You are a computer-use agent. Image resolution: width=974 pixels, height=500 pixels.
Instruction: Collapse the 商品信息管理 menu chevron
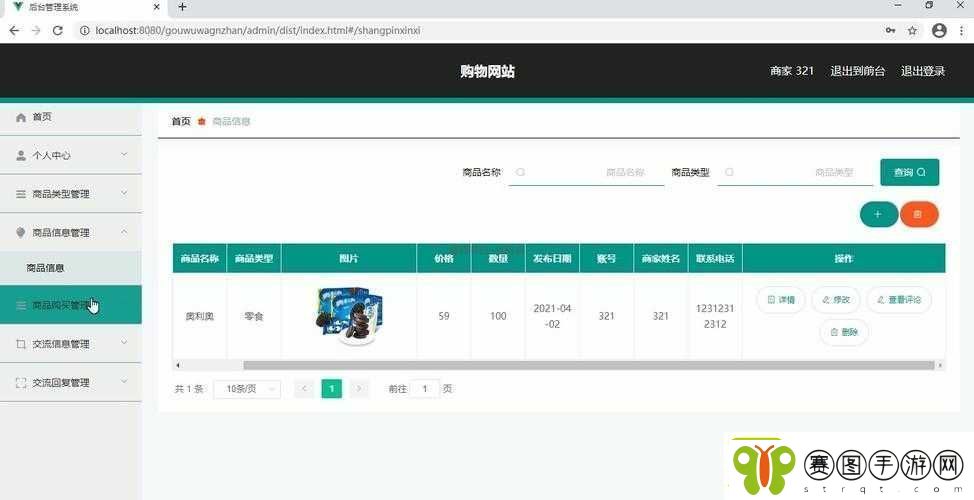124,232
